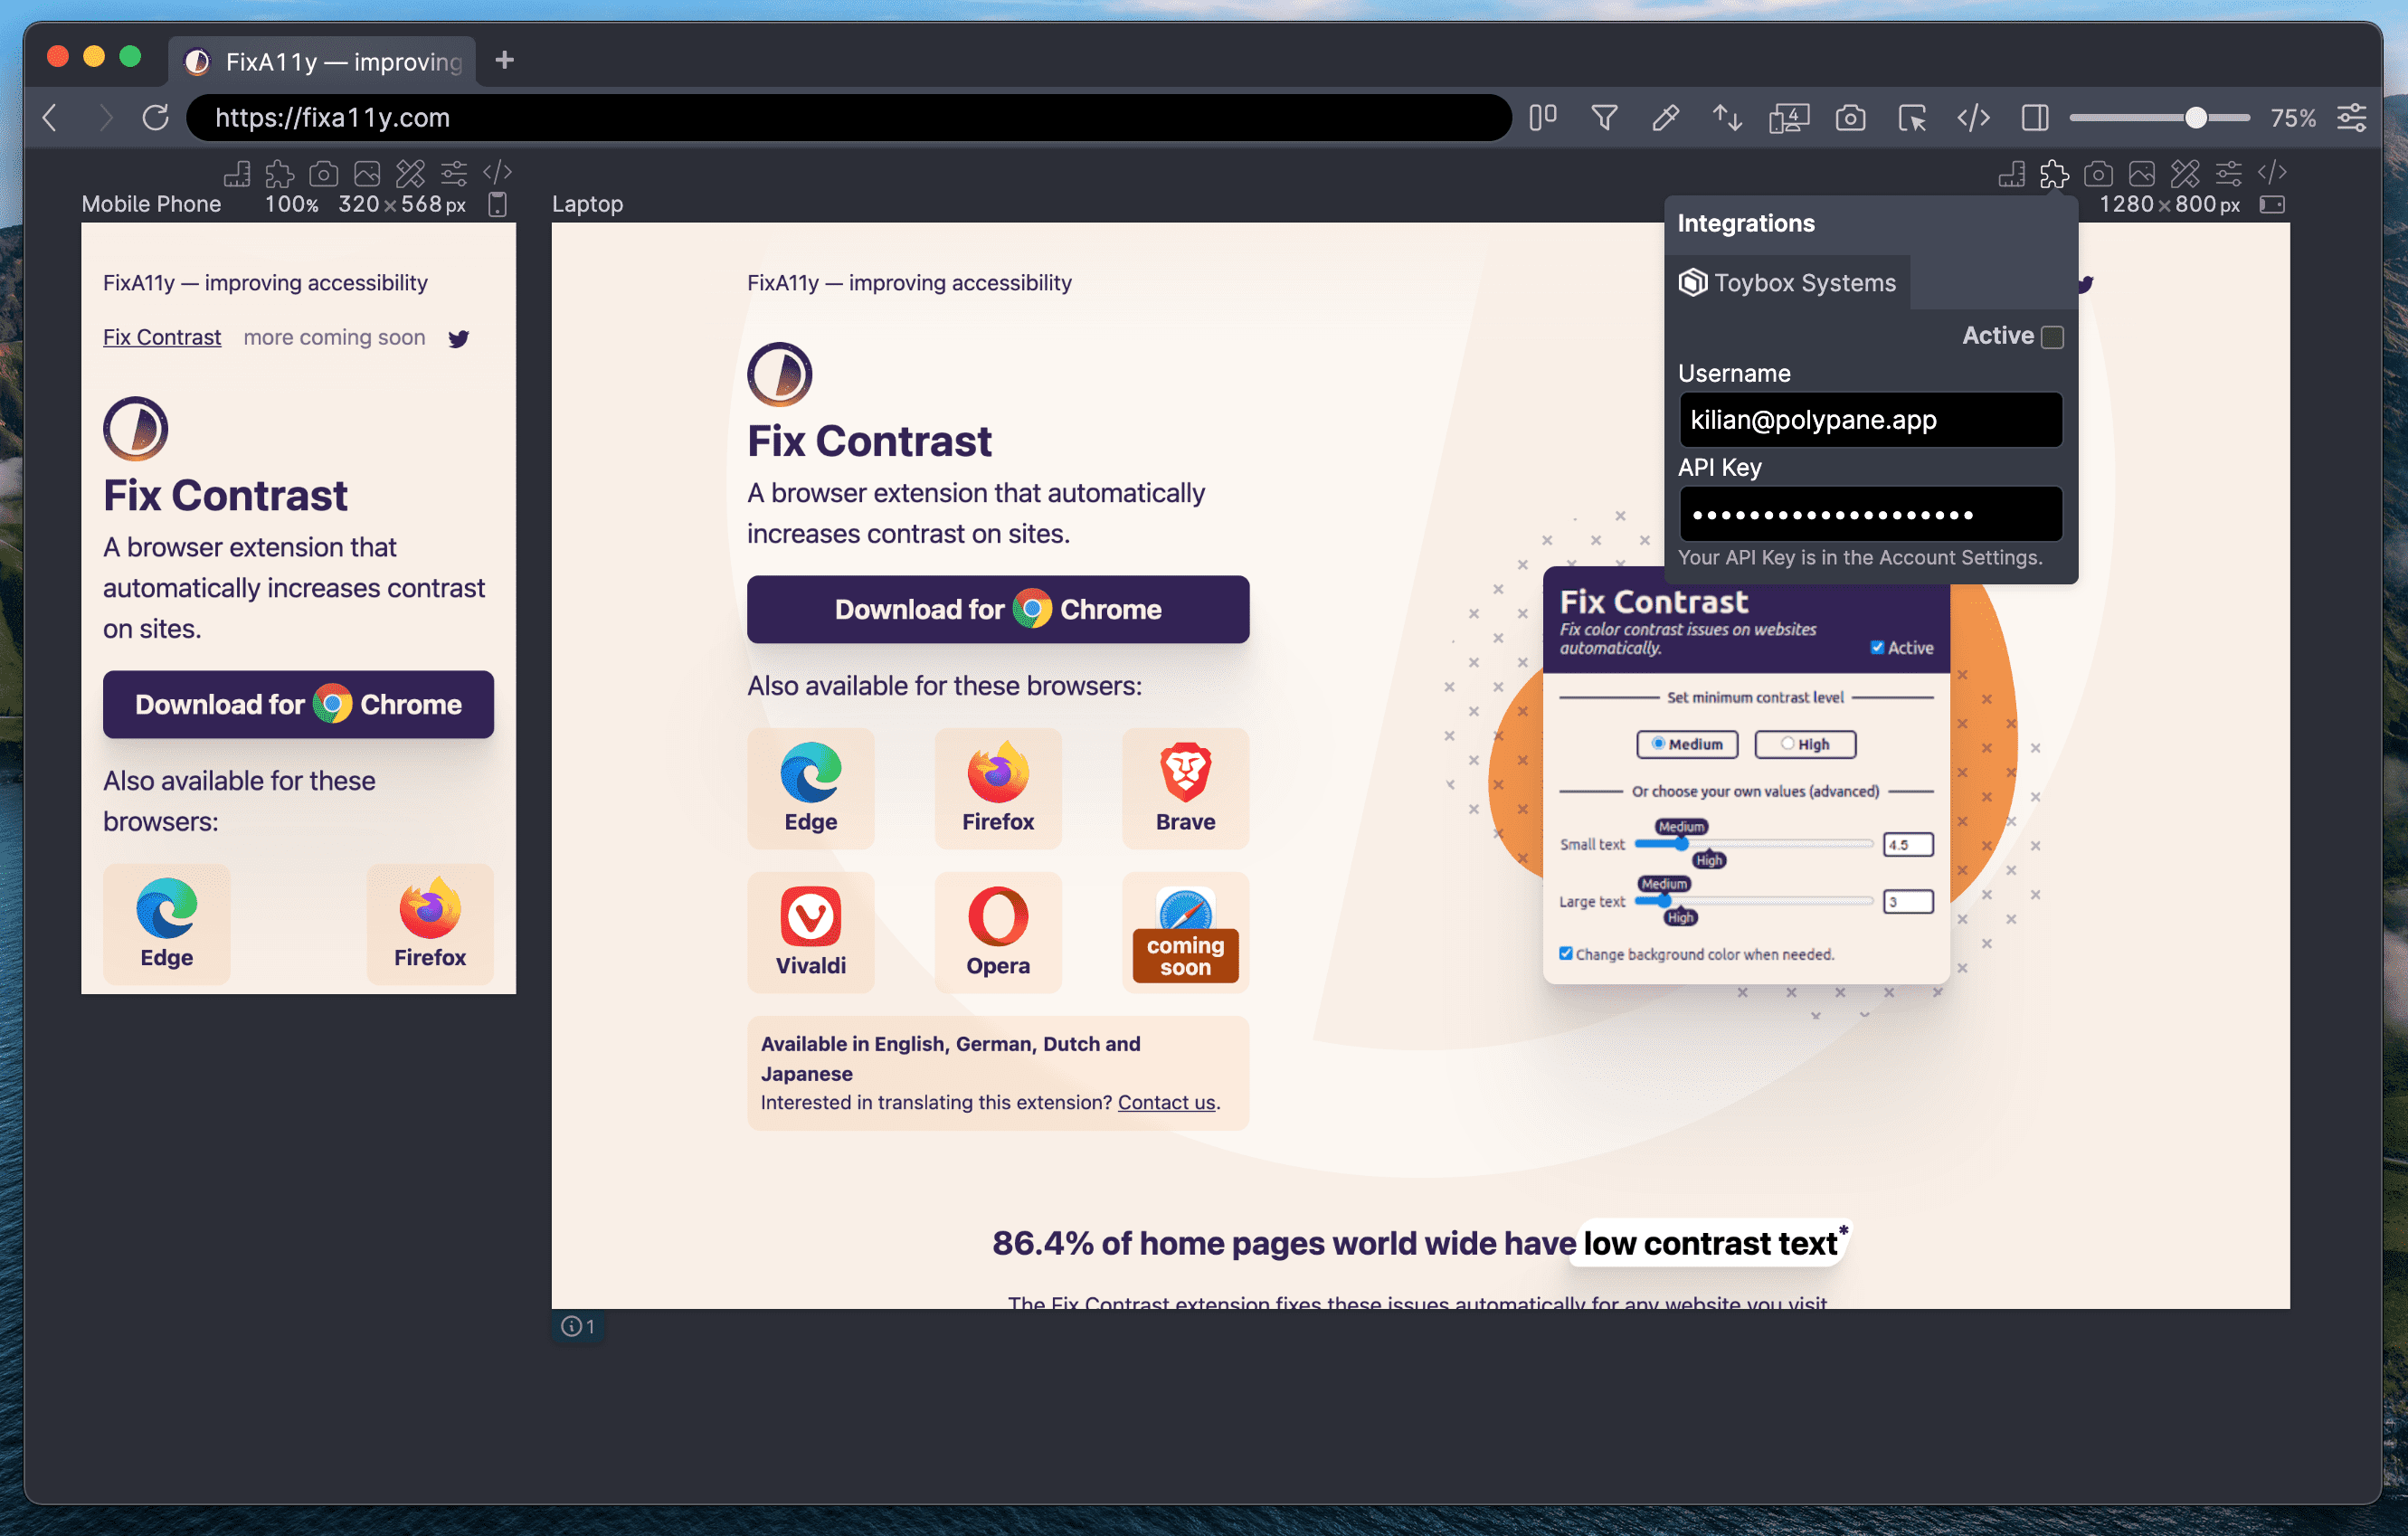Click the Fix Contrast extension preview screenshot
2408x1536 pixels.
(x=1746, y=775)
